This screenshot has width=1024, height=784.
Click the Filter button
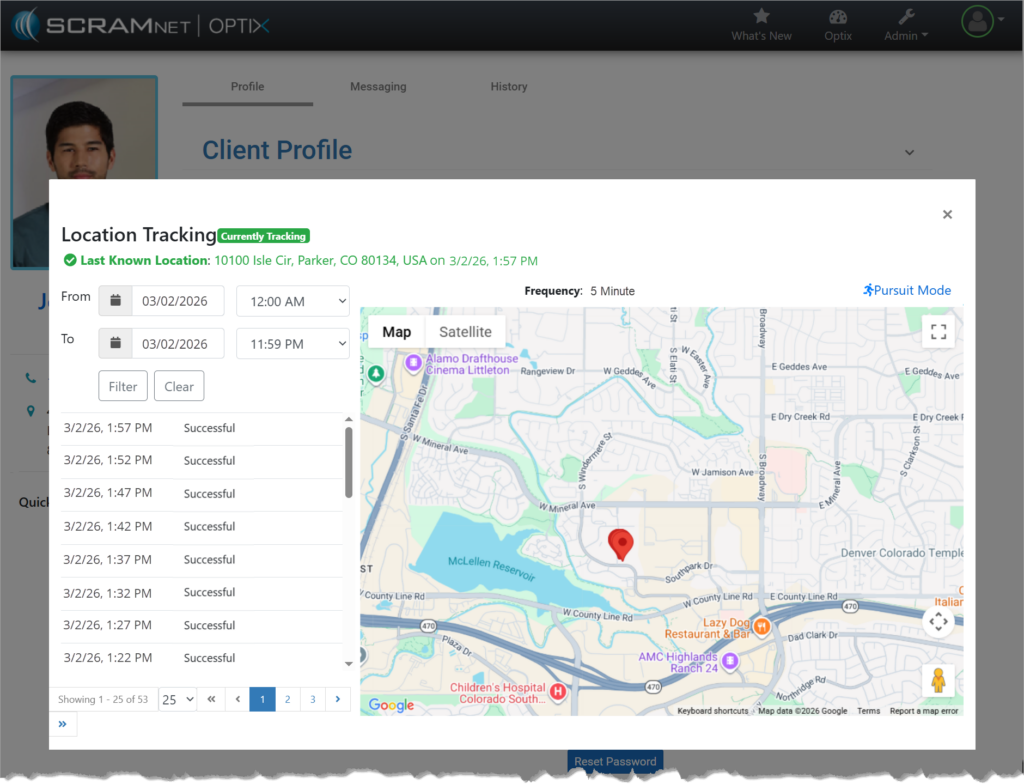[x=123, y=387]
